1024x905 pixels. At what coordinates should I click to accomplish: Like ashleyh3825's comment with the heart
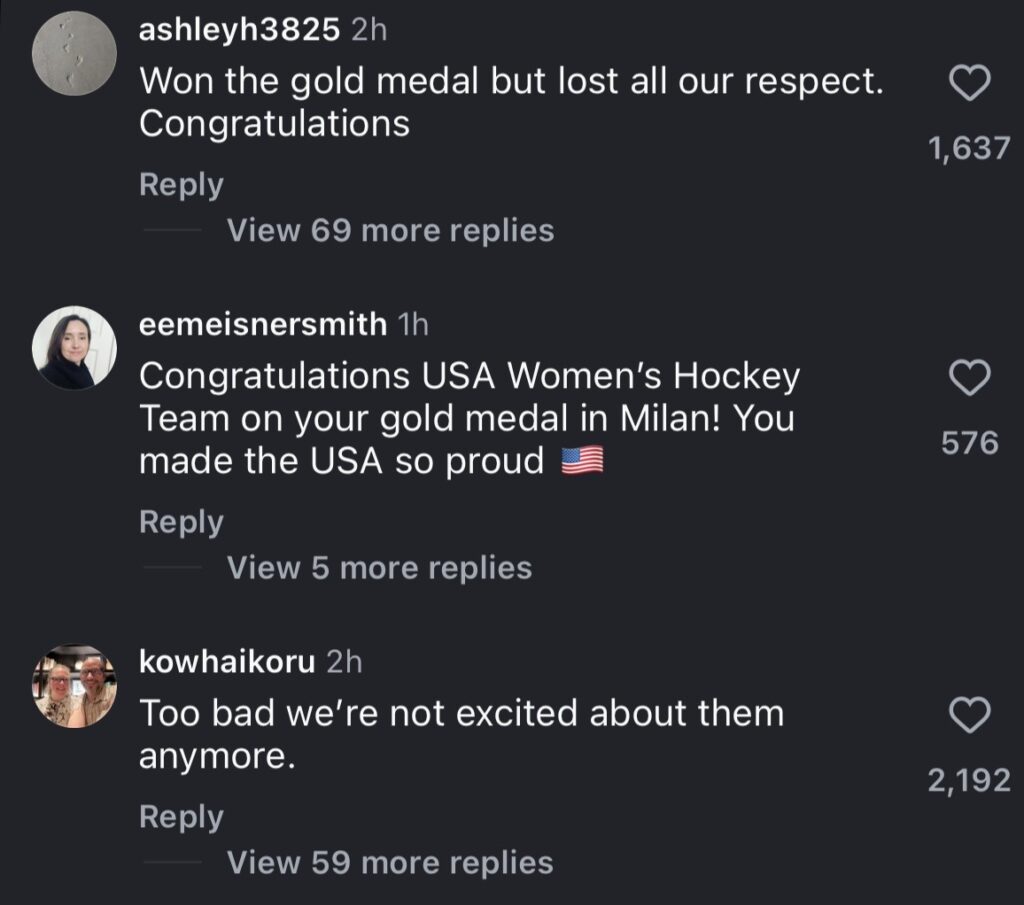[x=968, y=85]
